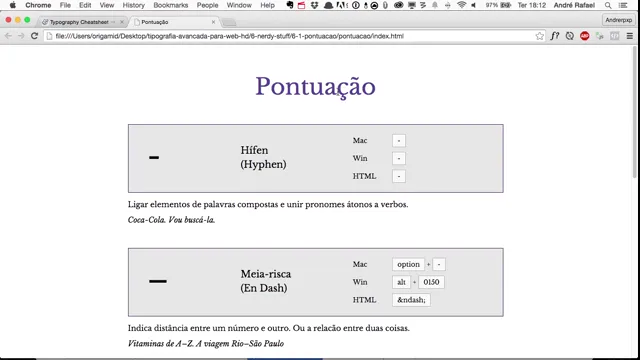Click the page vertical scrollbar

point(635,112)
